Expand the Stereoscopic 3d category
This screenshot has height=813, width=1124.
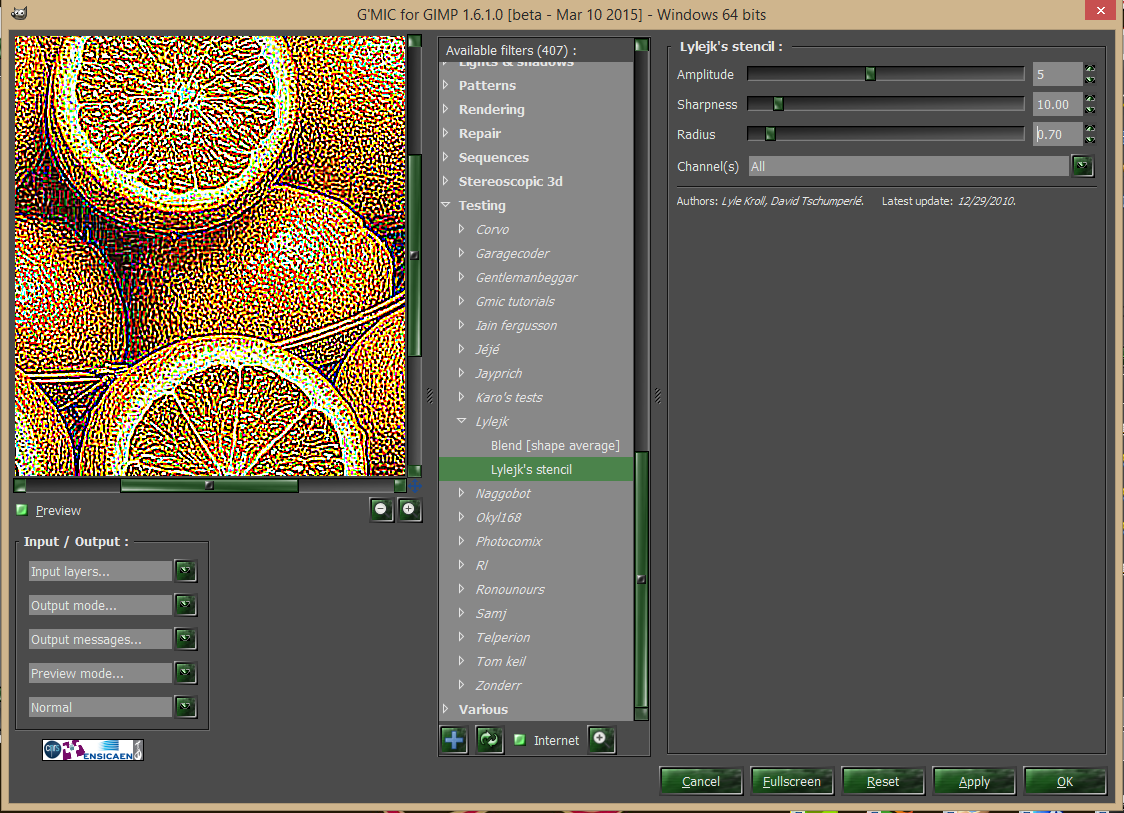point(446,181)
